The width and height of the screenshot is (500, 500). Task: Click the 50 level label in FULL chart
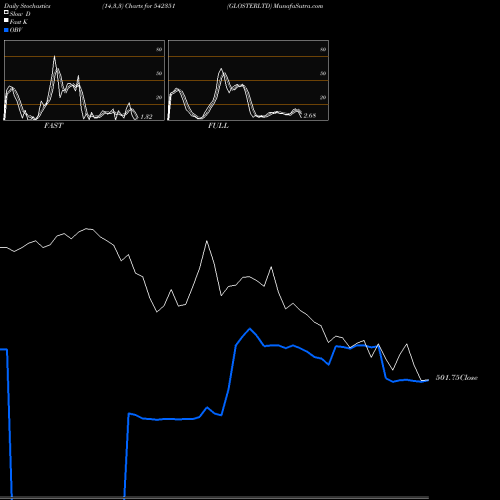point(323,73)
